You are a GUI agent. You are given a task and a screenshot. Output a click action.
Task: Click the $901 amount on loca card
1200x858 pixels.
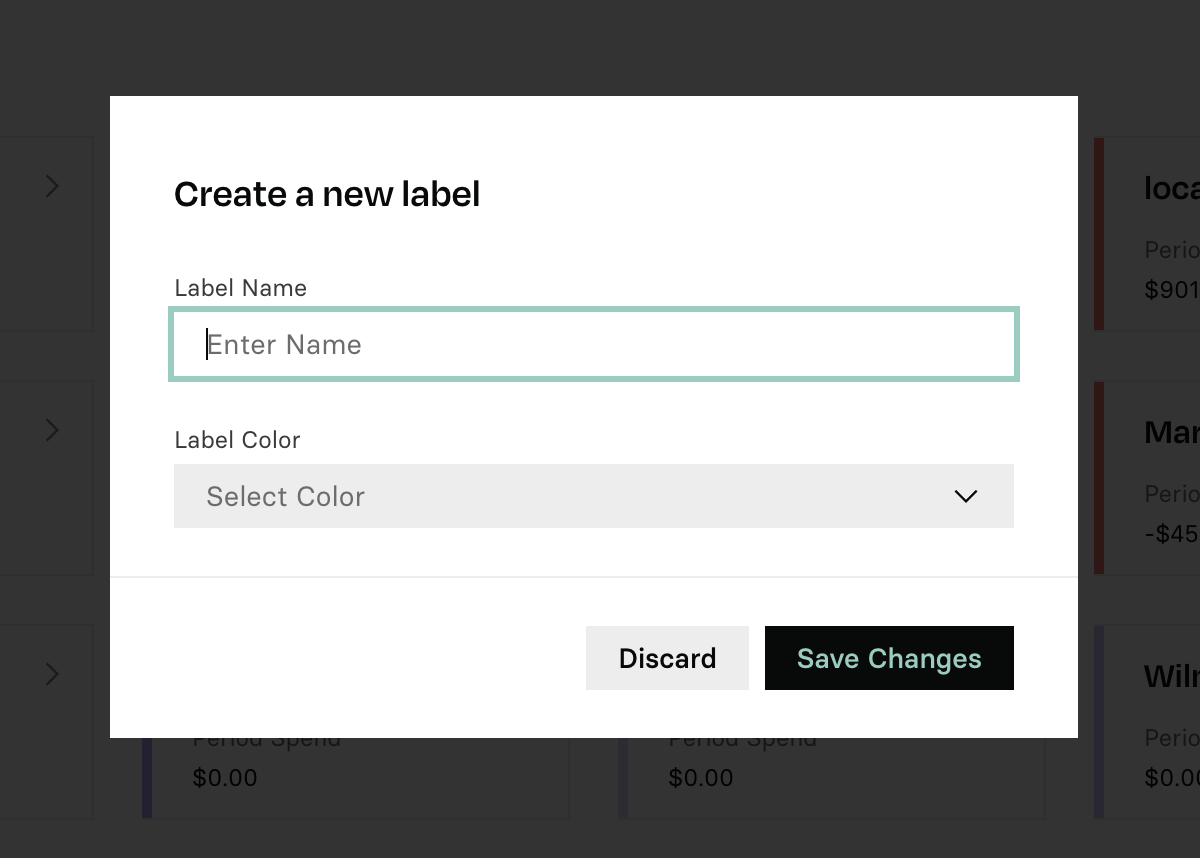1172,290
